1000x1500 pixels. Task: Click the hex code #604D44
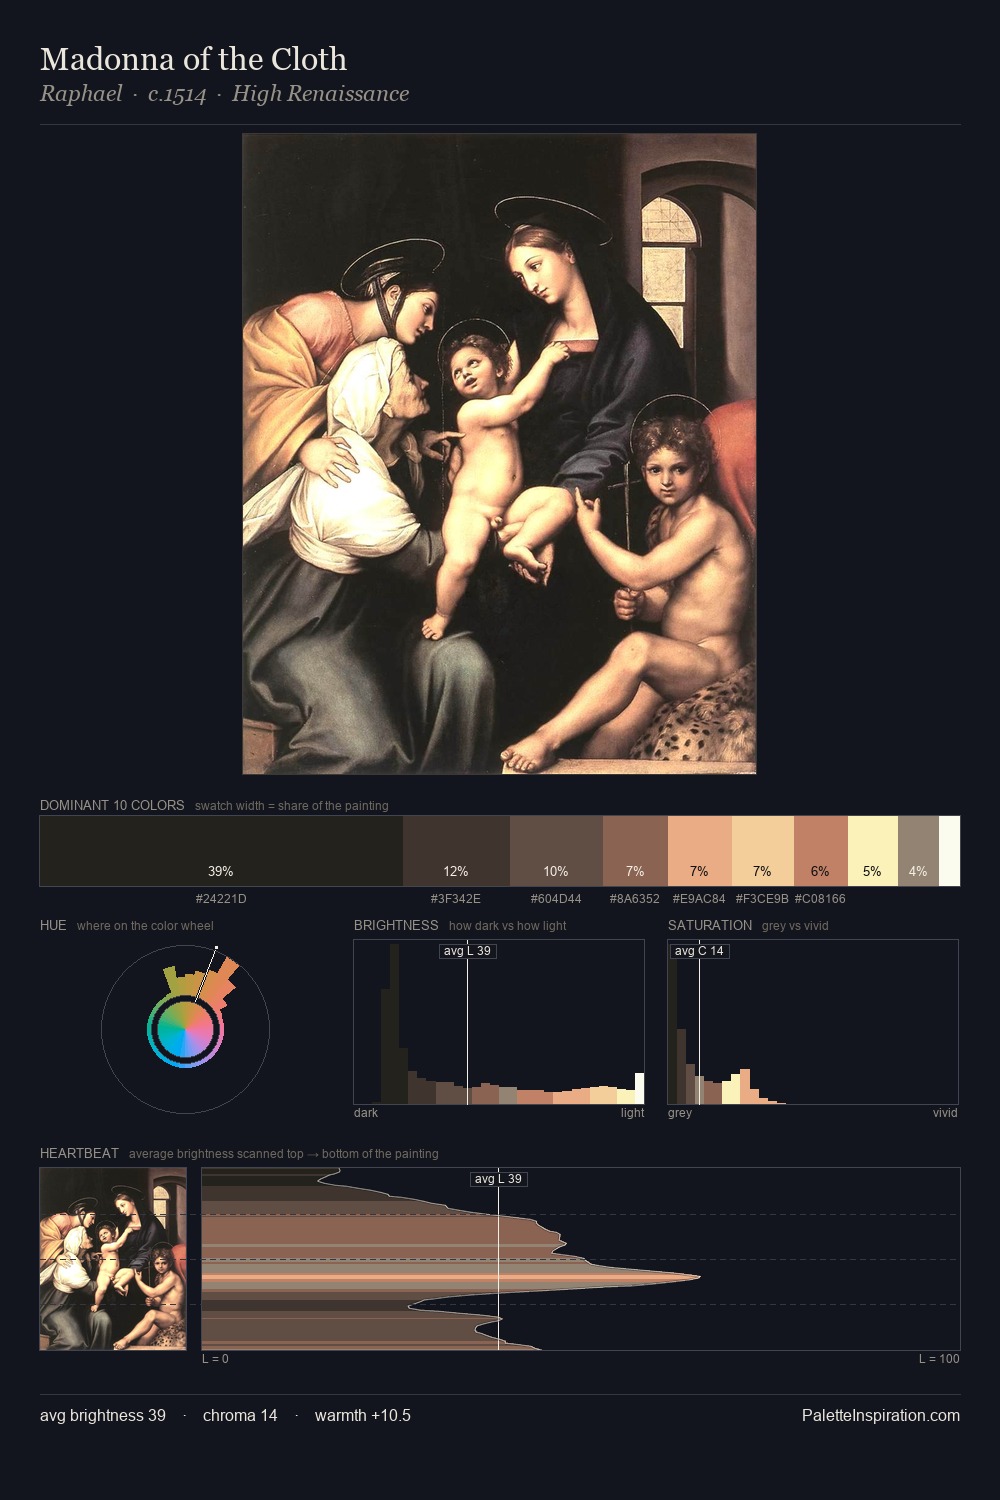[x=556, y=899]
